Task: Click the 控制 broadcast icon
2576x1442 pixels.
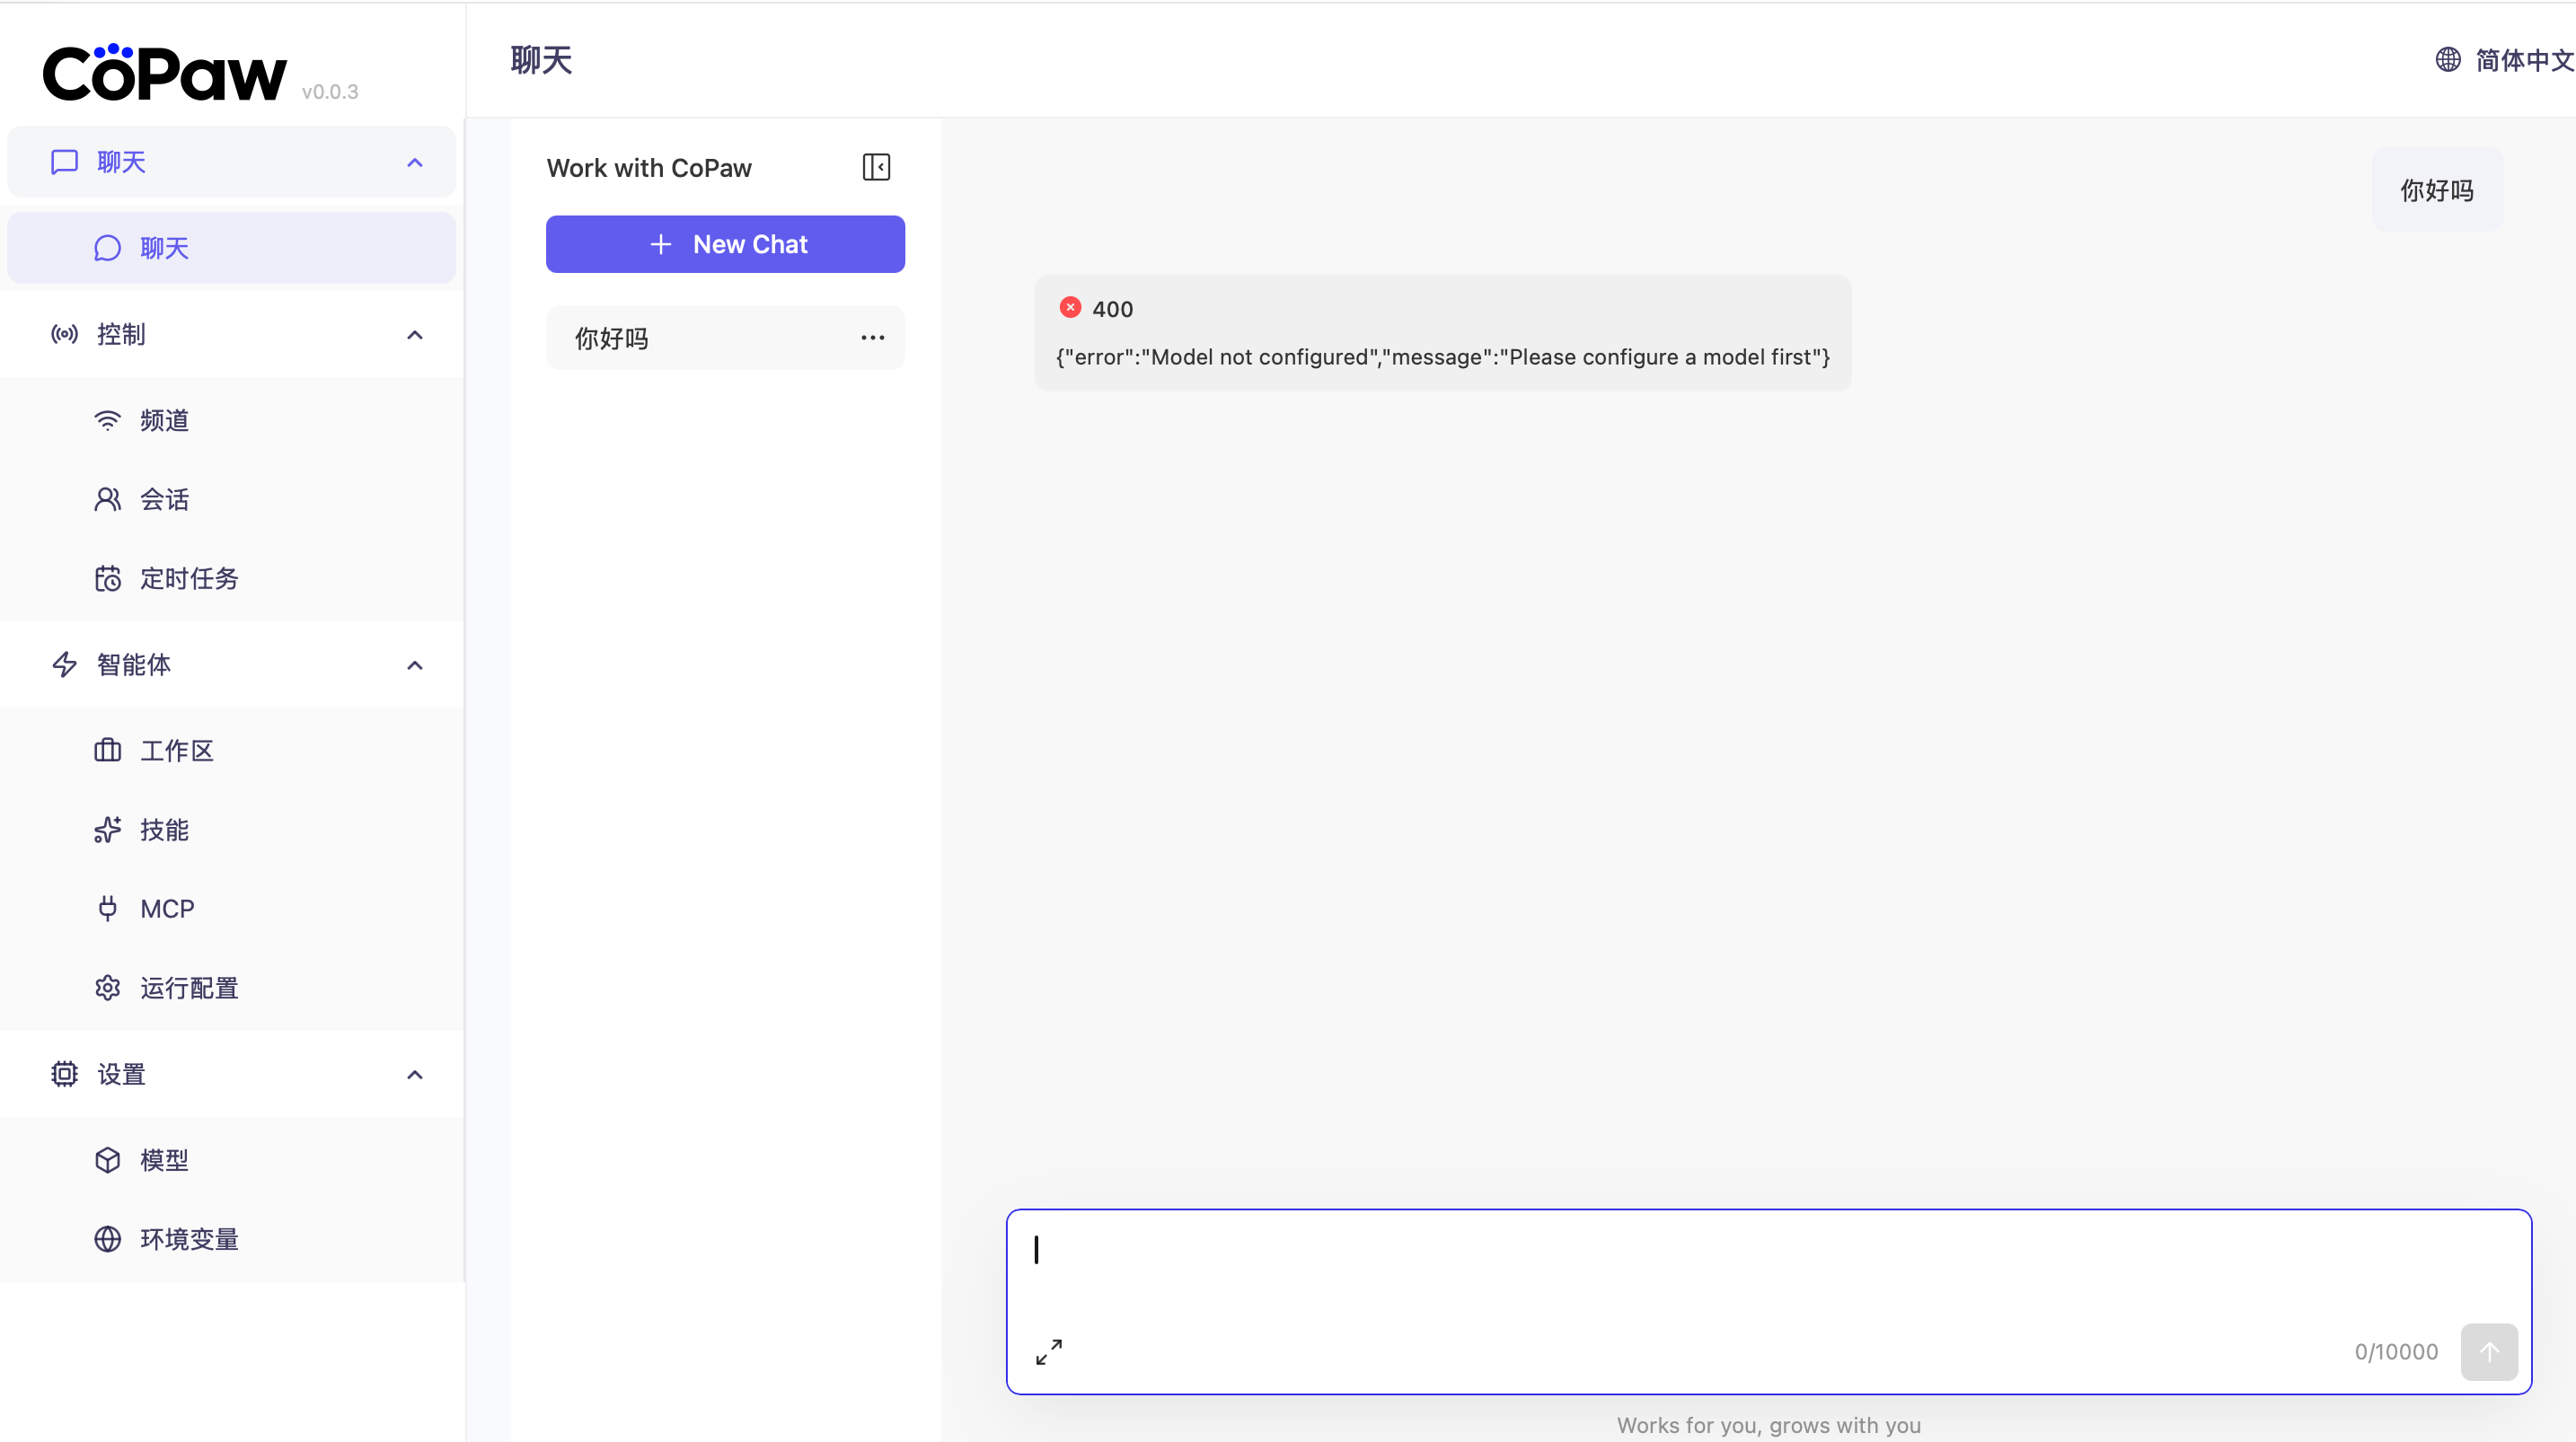Action: (64, 334)
